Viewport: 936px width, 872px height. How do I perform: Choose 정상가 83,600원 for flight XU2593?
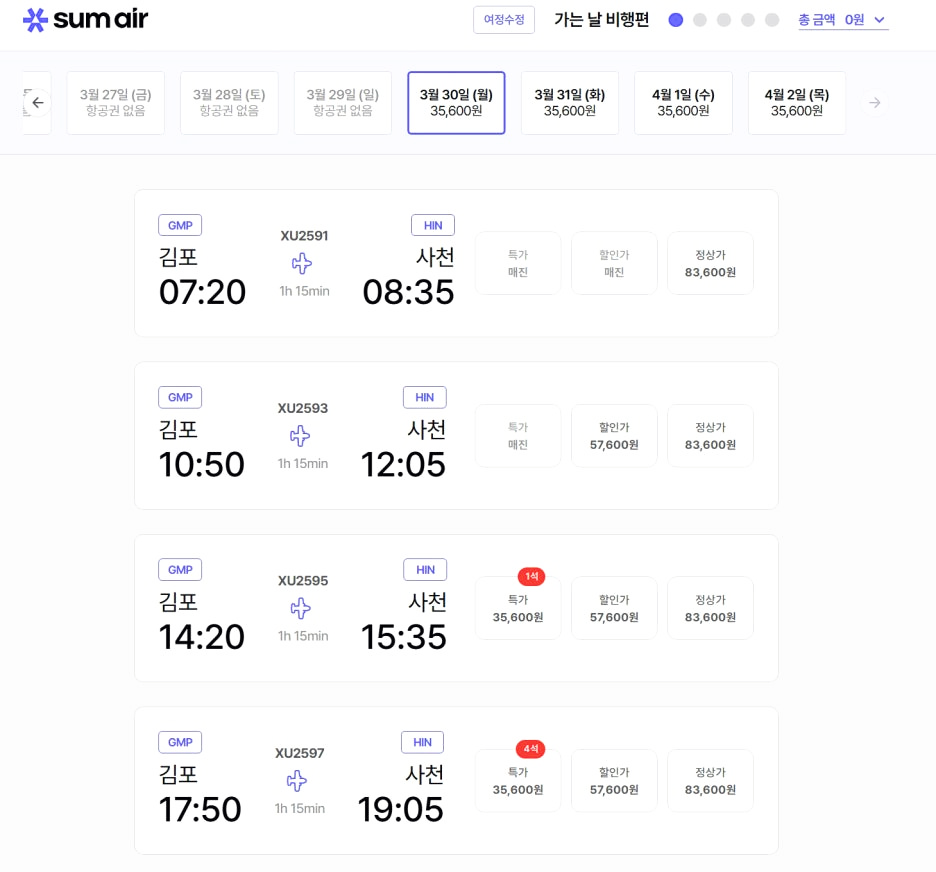(x=710, y=436)
